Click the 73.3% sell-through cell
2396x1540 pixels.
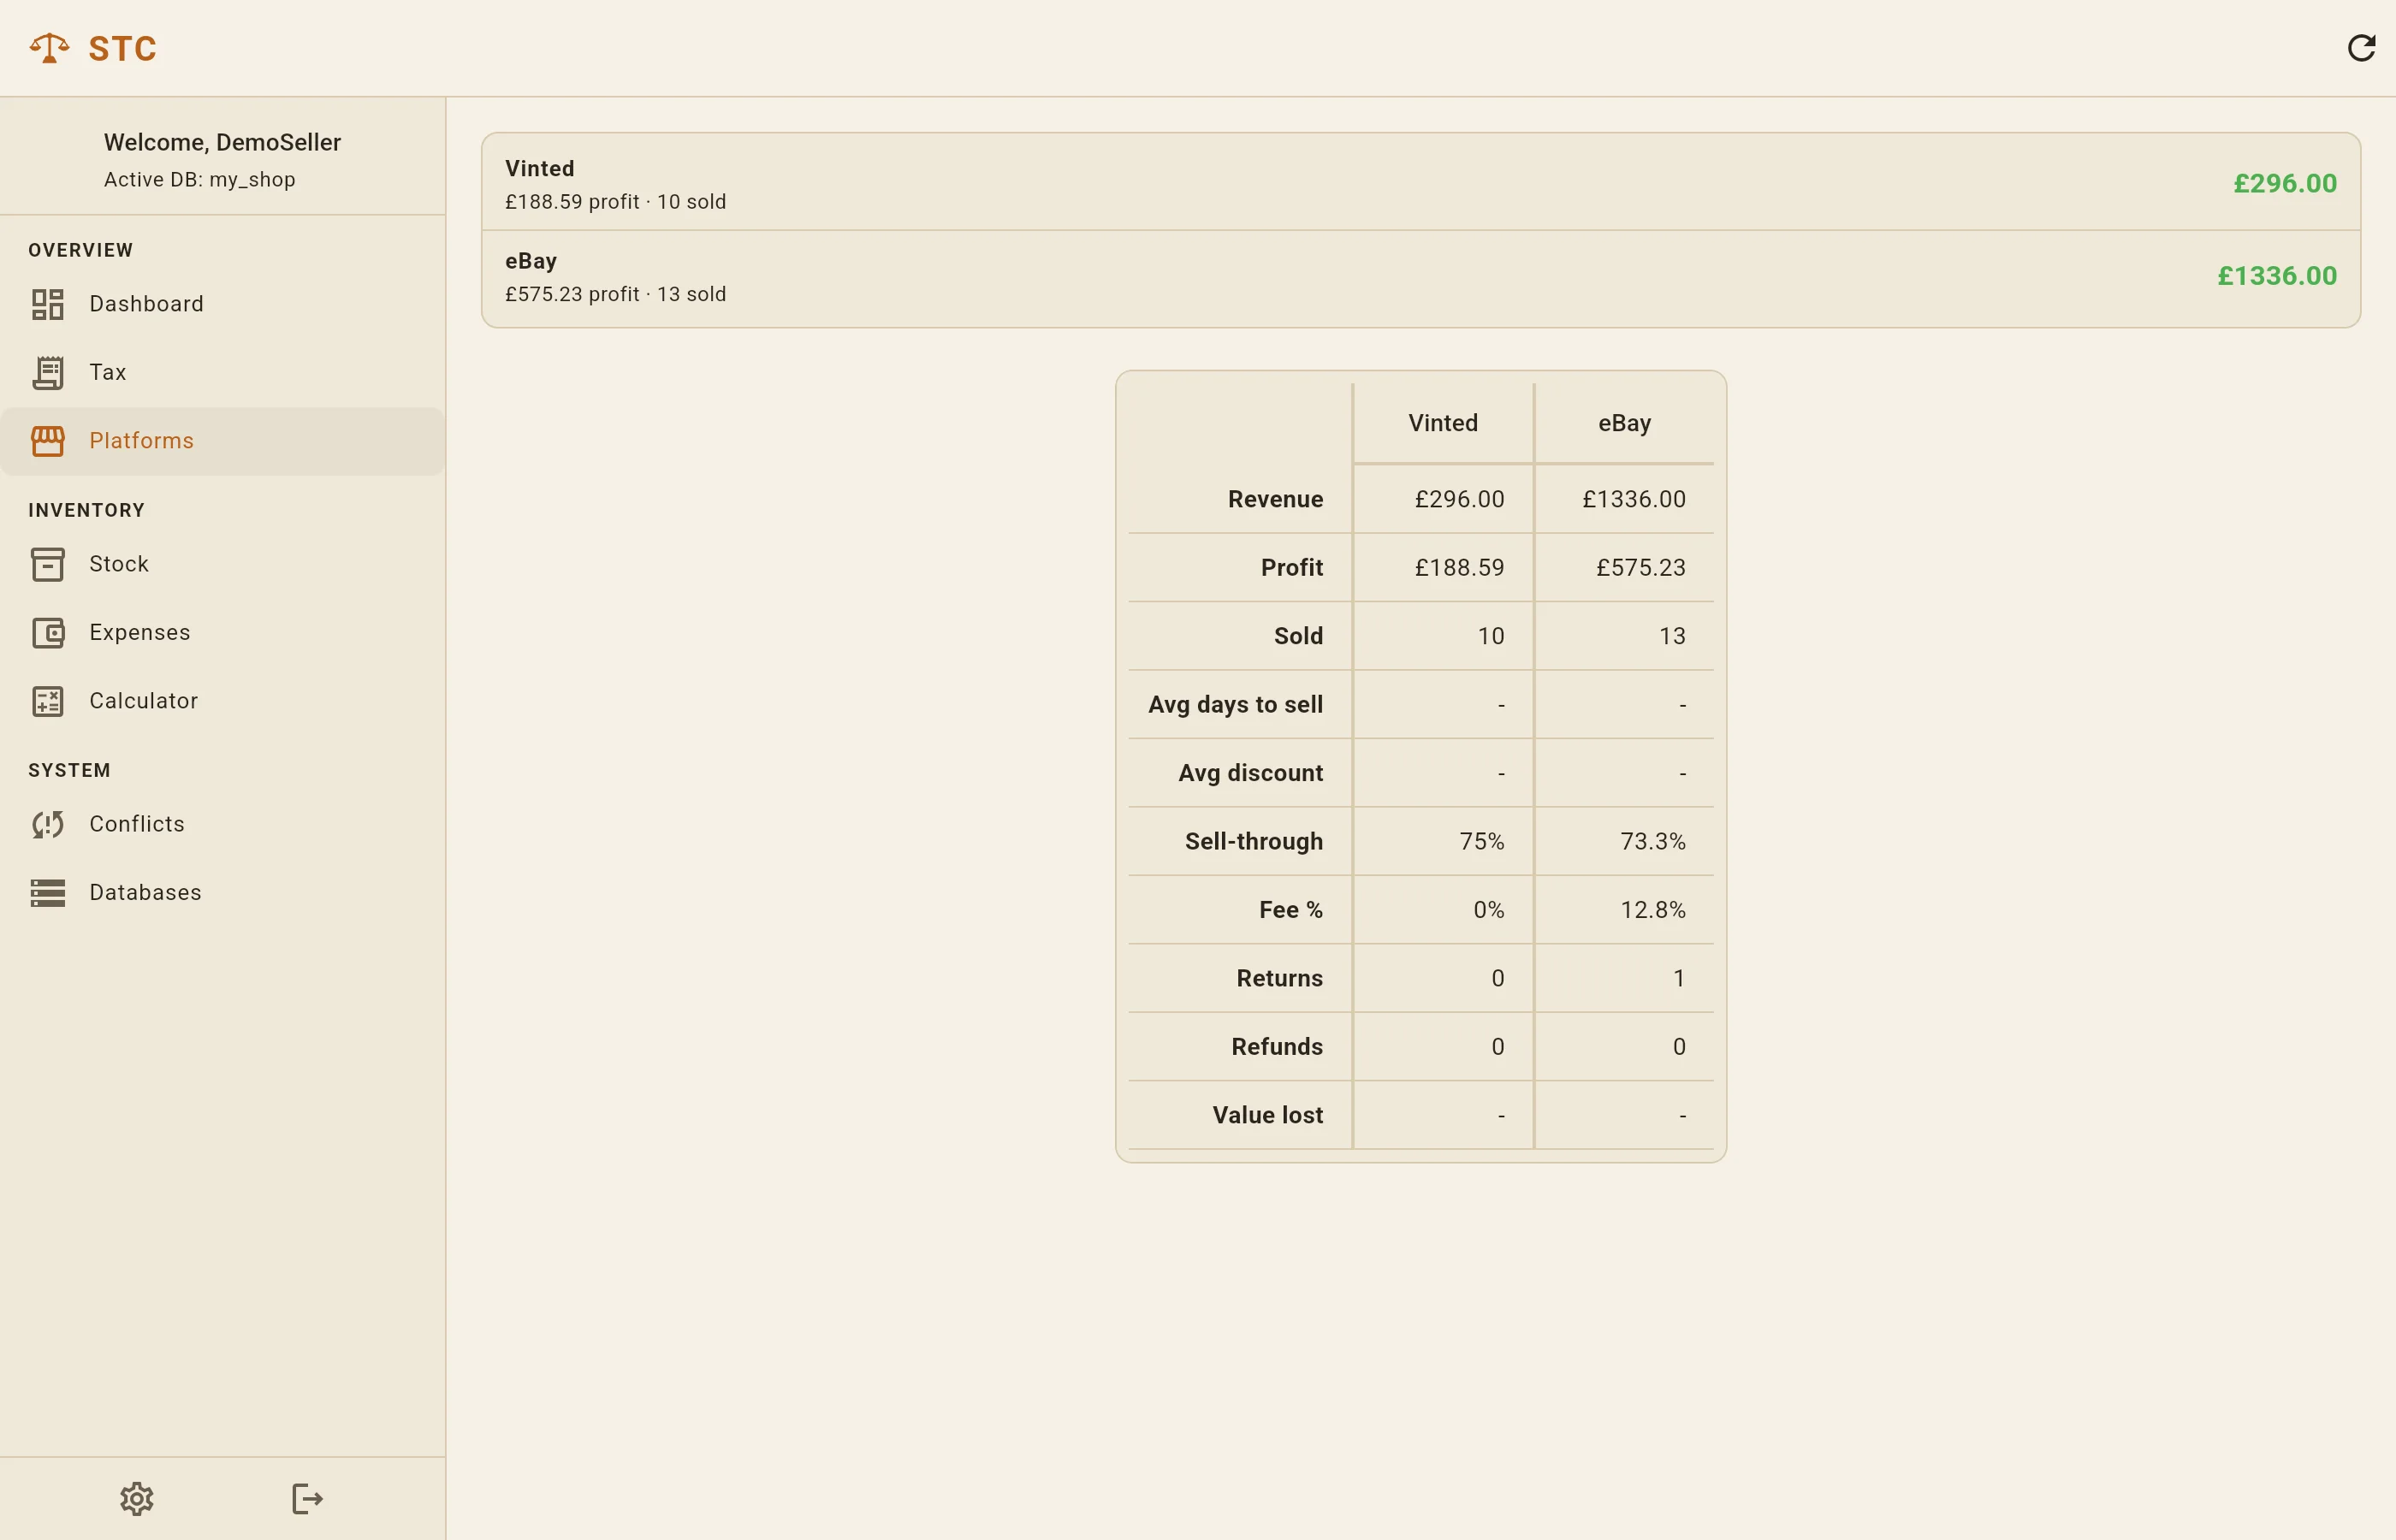pyautogui.click(x=1652, y=842)
